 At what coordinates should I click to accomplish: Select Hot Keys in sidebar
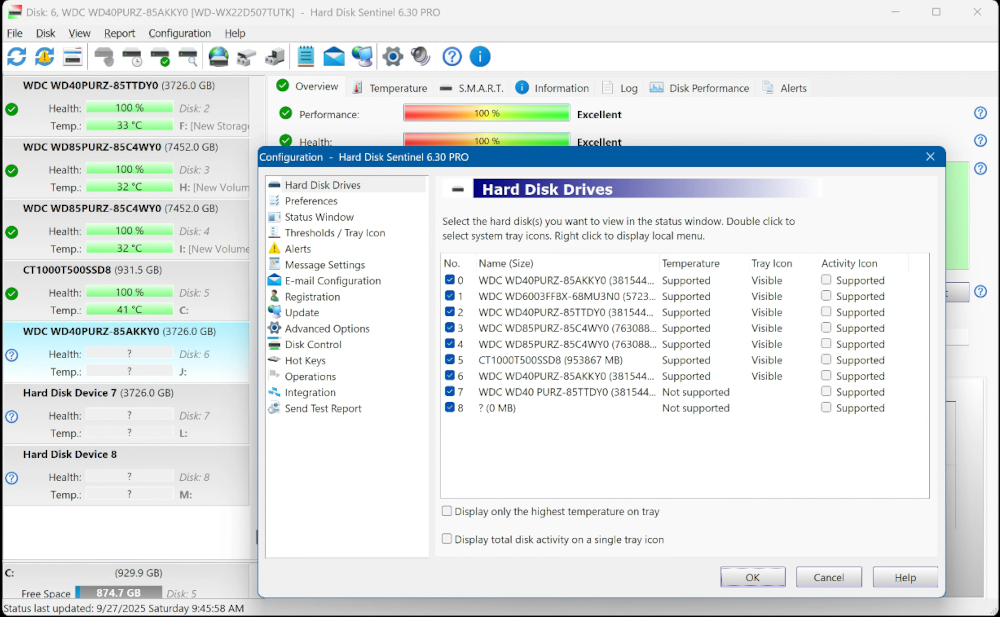[305, 361]
